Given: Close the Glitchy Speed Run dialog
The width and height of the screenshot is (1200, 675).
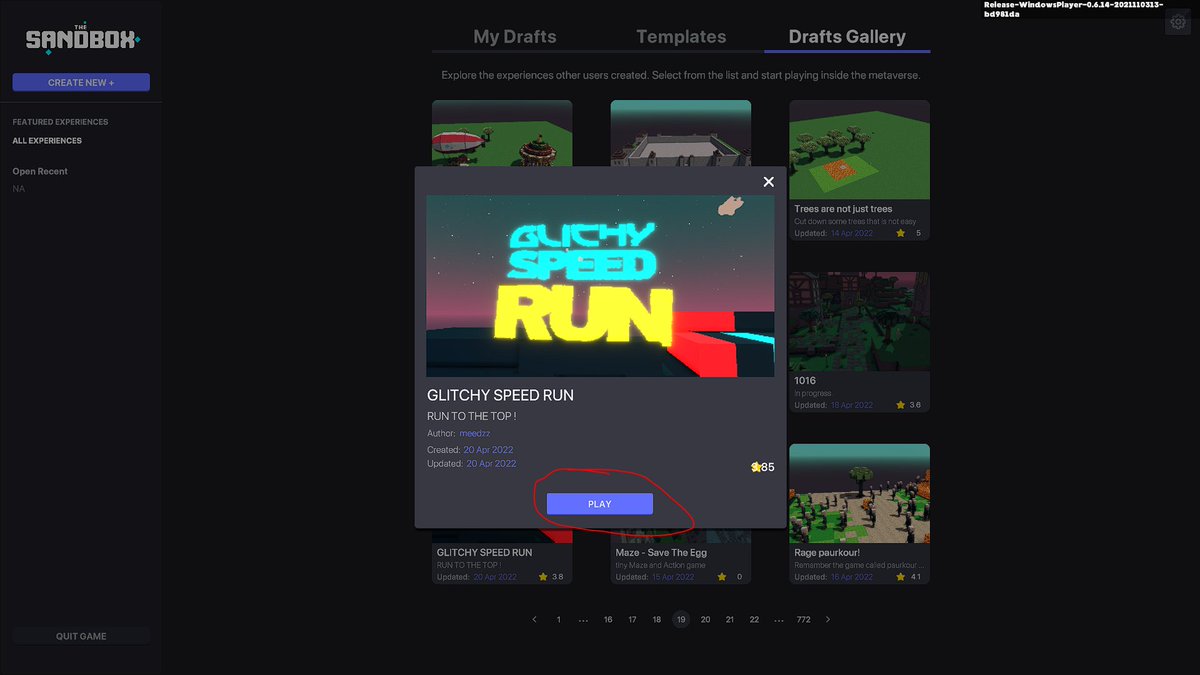Looking at the screenshot, I should [x=768, y=182].
